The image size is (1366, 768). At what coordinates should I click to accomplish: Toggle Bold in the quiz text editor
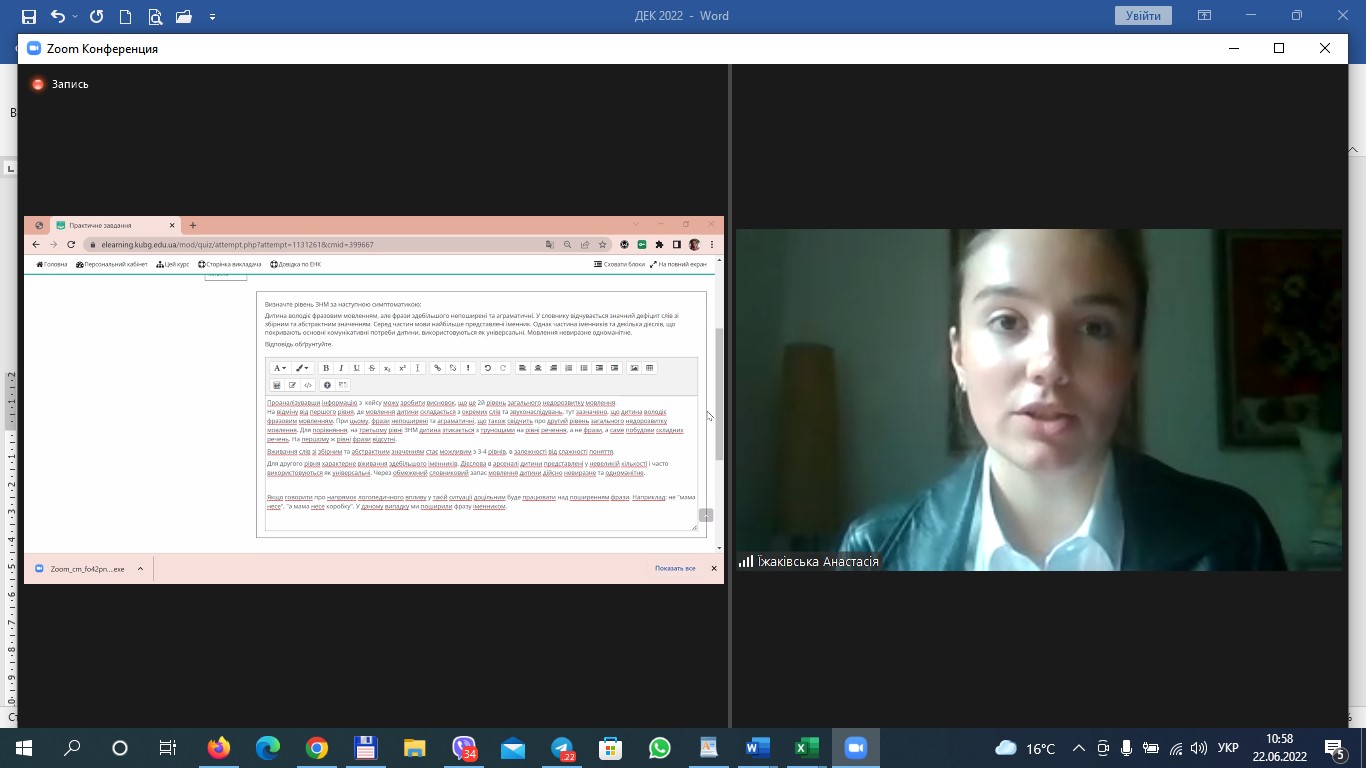(325, 368)
